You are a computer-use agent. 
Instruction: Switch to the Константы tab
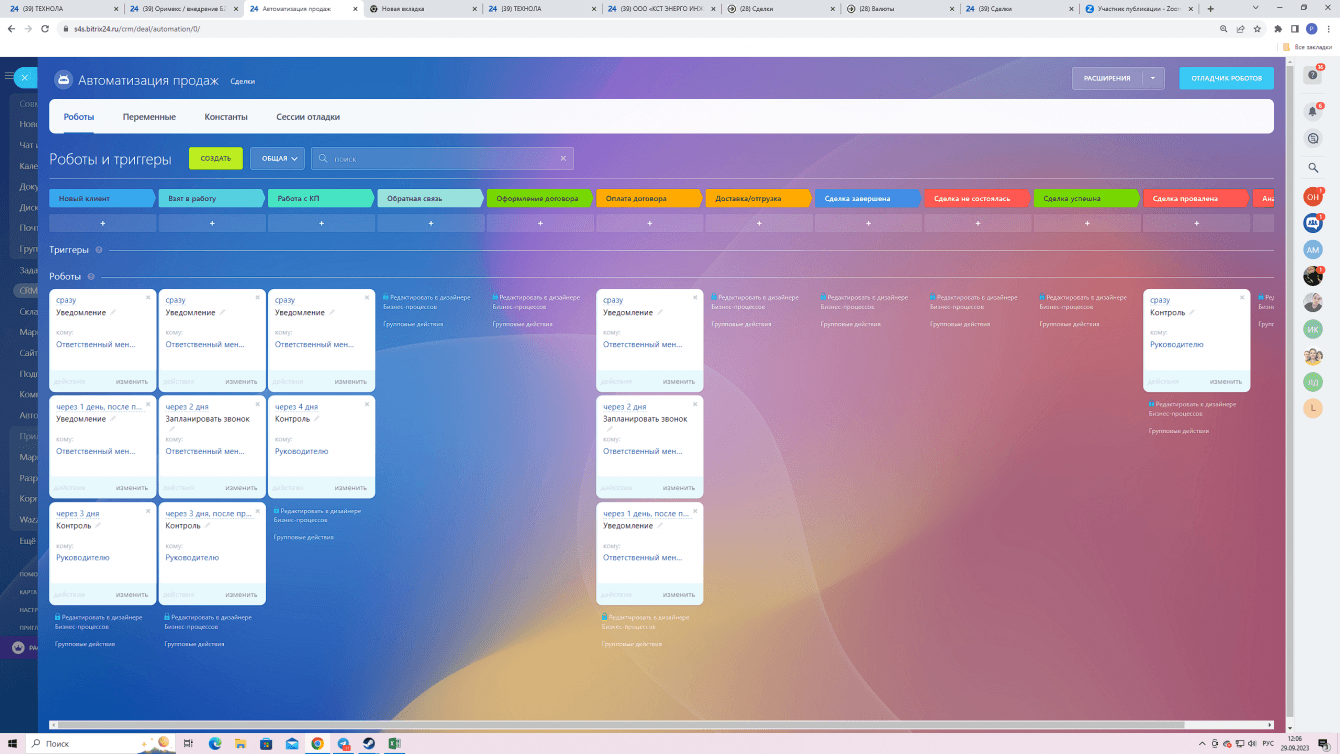tap(226, 117)
